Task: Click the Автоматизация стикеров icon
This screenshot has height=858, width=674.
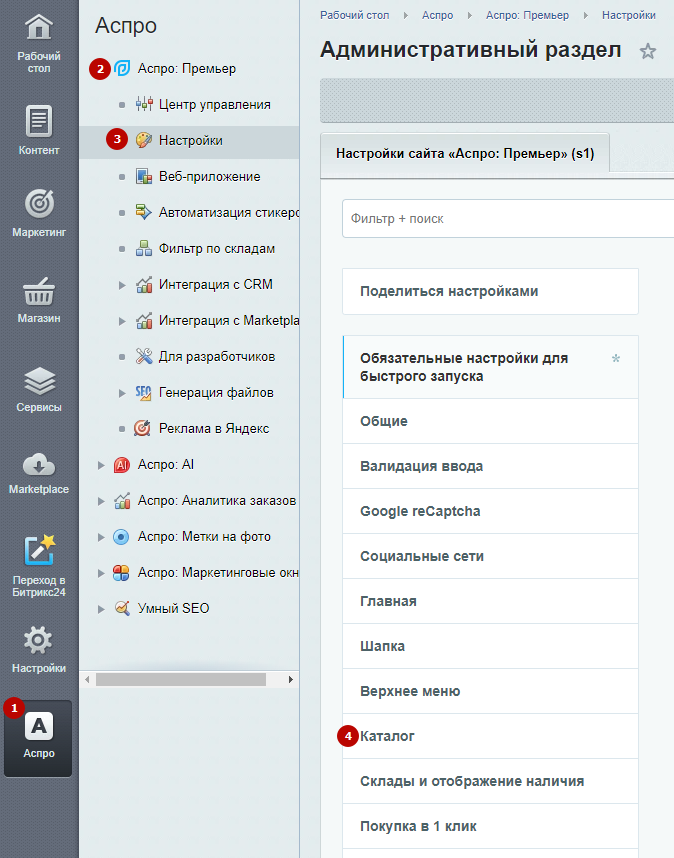Action: pos(144,212)
